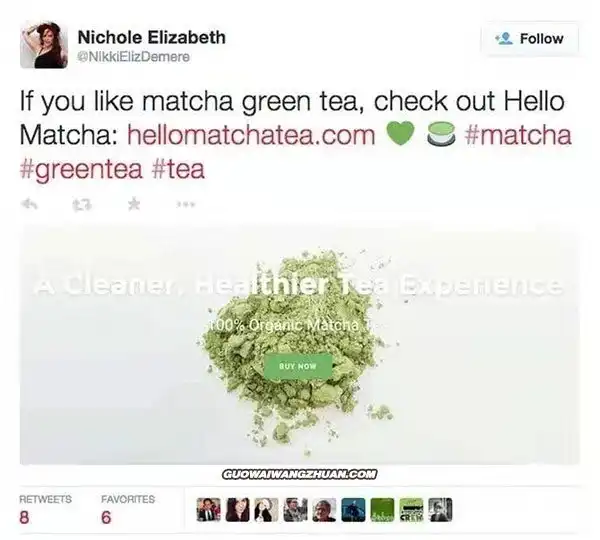This screenshot has width=600, height=540.
Task: Retweet this tweet using the retweet icon
Action: (x=82, y=205)
